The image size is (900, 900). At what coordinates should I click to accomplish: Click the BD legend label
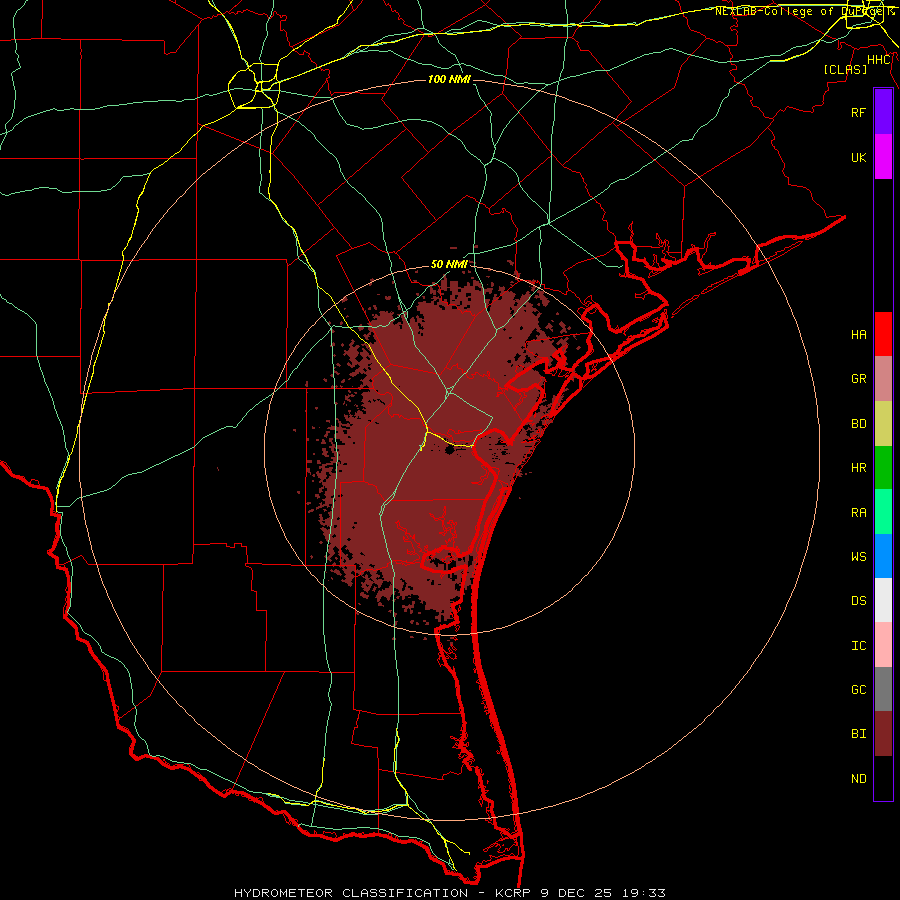pos(859,424)
